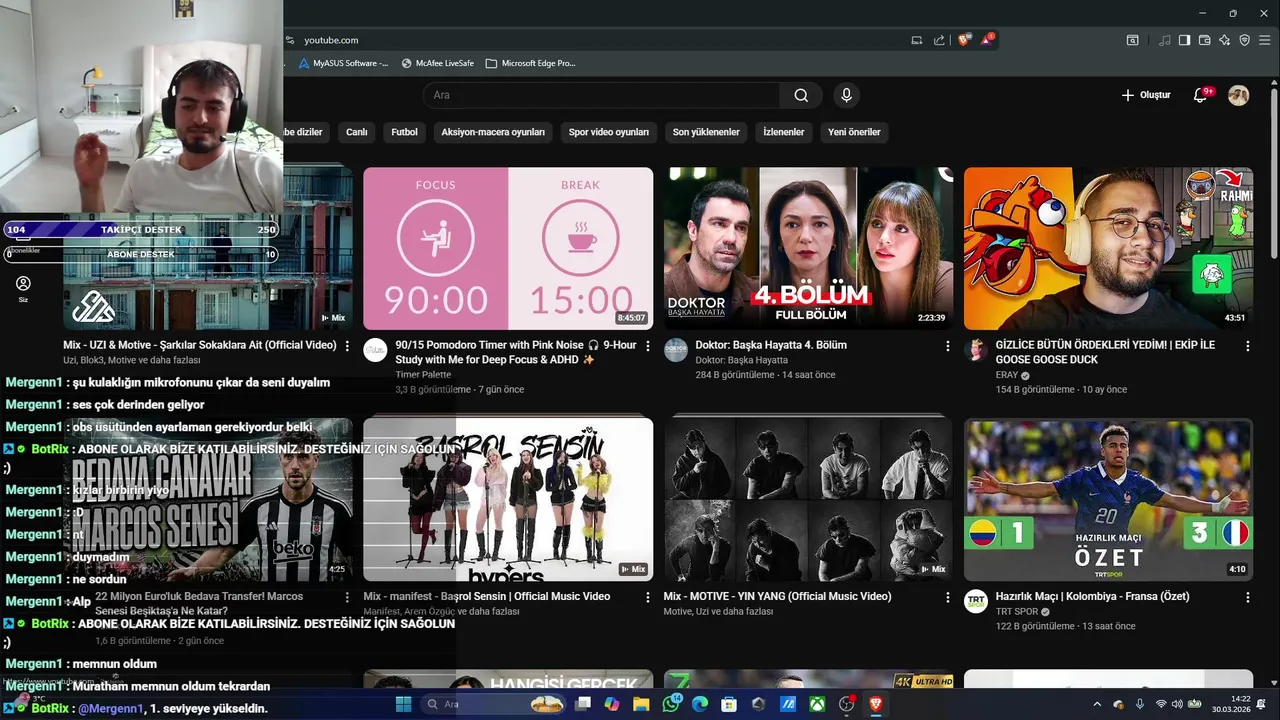This screenshot has height=720, width=1280.
Task: Open Microsoft Store from the taskbar
Action: click(729, 704)
